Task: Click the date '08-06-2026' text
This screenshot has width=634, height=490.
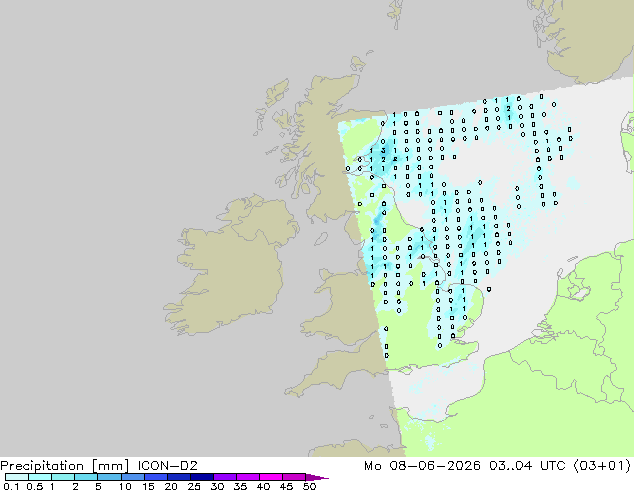Action: (435, 466)
